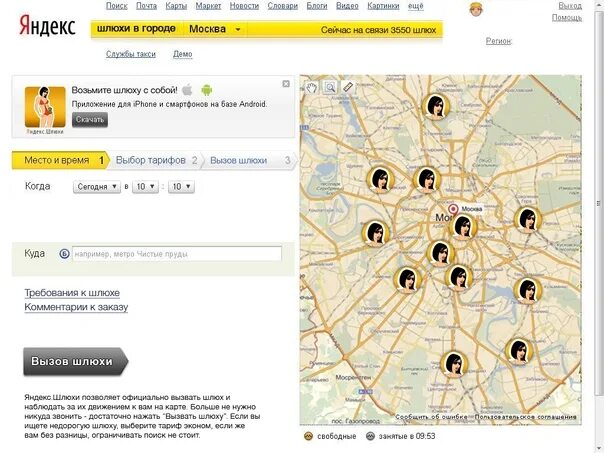The height and width of the screenshot is (453, 604).
Task: Open Картинки in the top navigation
Action: click(383, 6)
